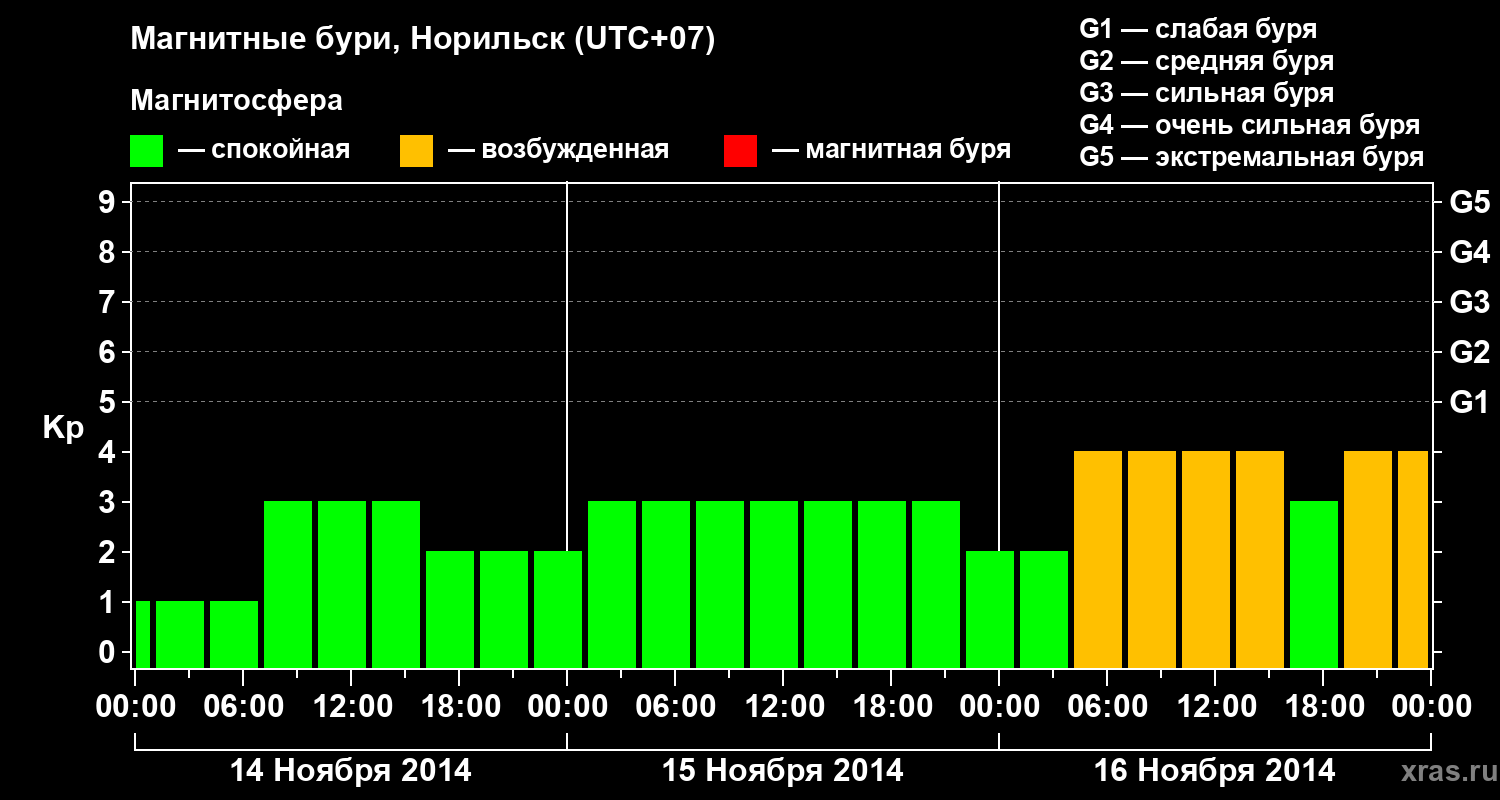Viewport: 1500px width, 800px height.
Task: Click the right-axis G5 label
Action: (1469, 202)
